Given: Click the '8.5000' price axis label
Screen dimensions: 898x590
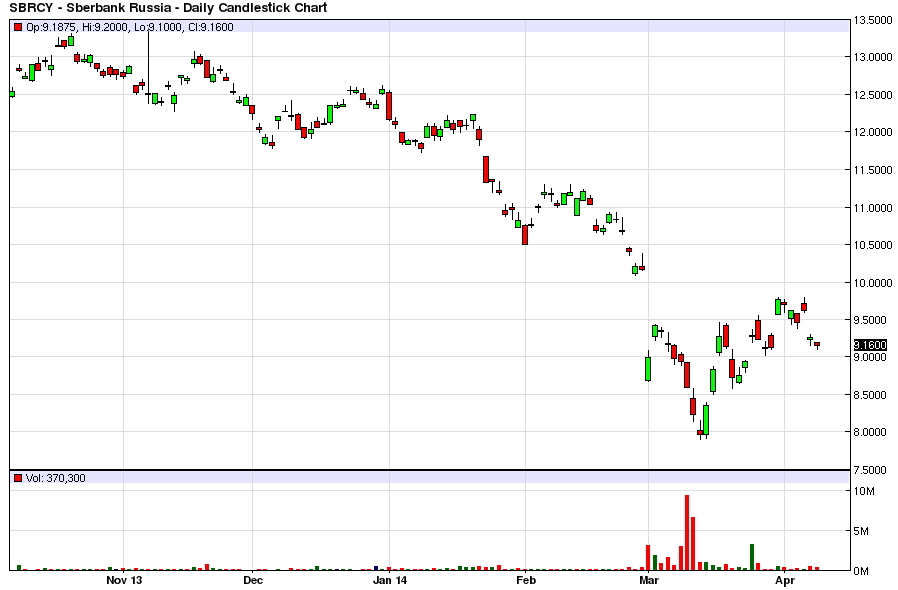Looking at the screenshot, I should click(x=870, y=395).
